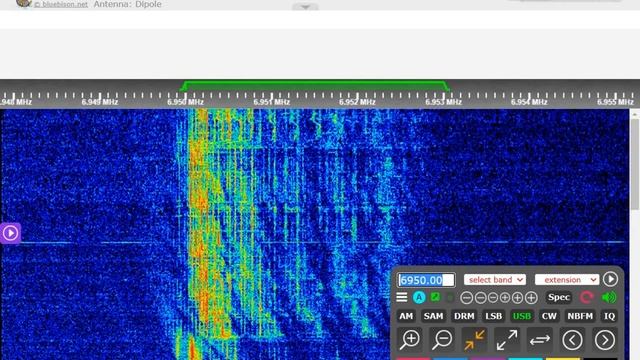Click the circled play button beside extension
This screenshot has width=640, height=360.
tap(610, 279)
